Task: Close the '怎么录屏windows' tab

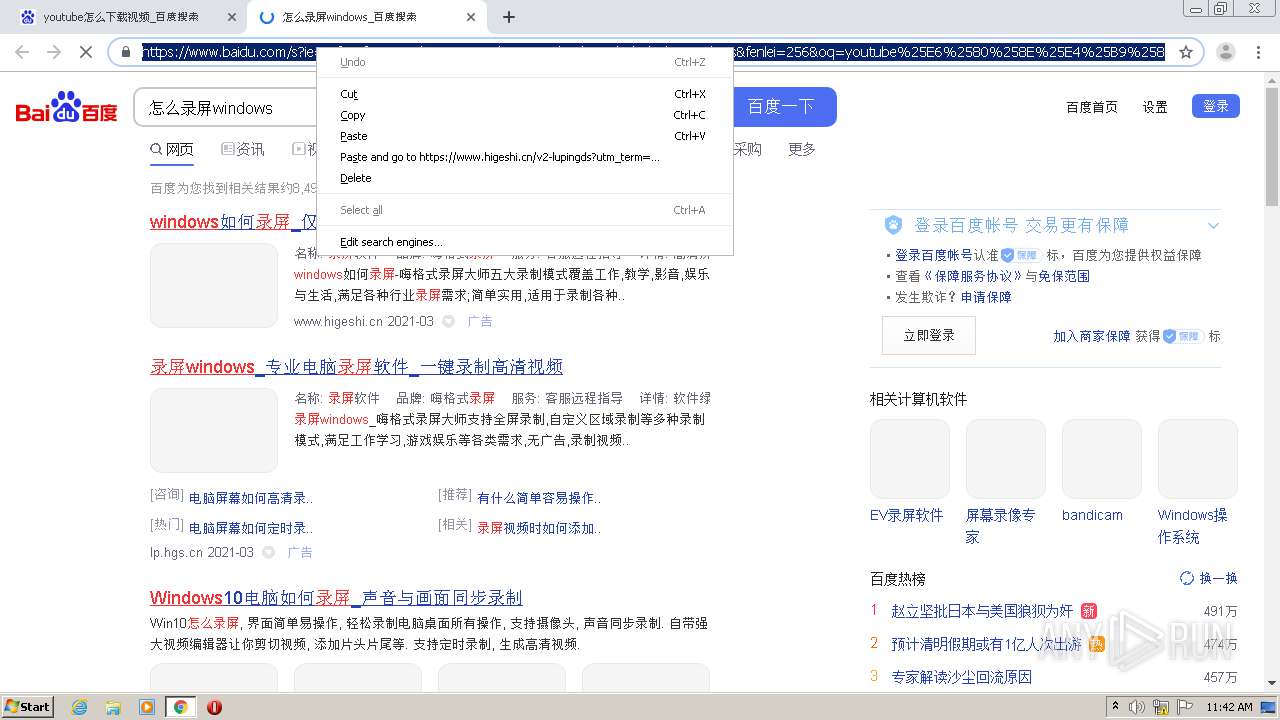Action: [x=471, y=17]
